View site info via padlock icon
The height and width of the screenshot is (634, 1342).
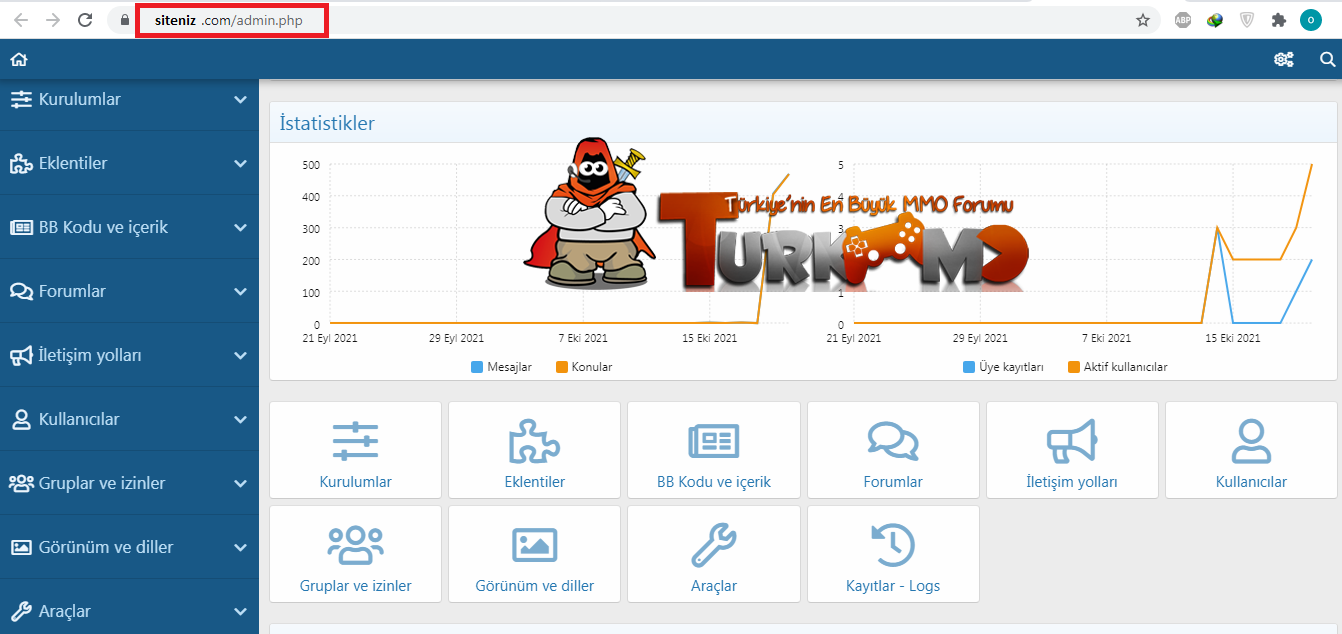(124, 20)
